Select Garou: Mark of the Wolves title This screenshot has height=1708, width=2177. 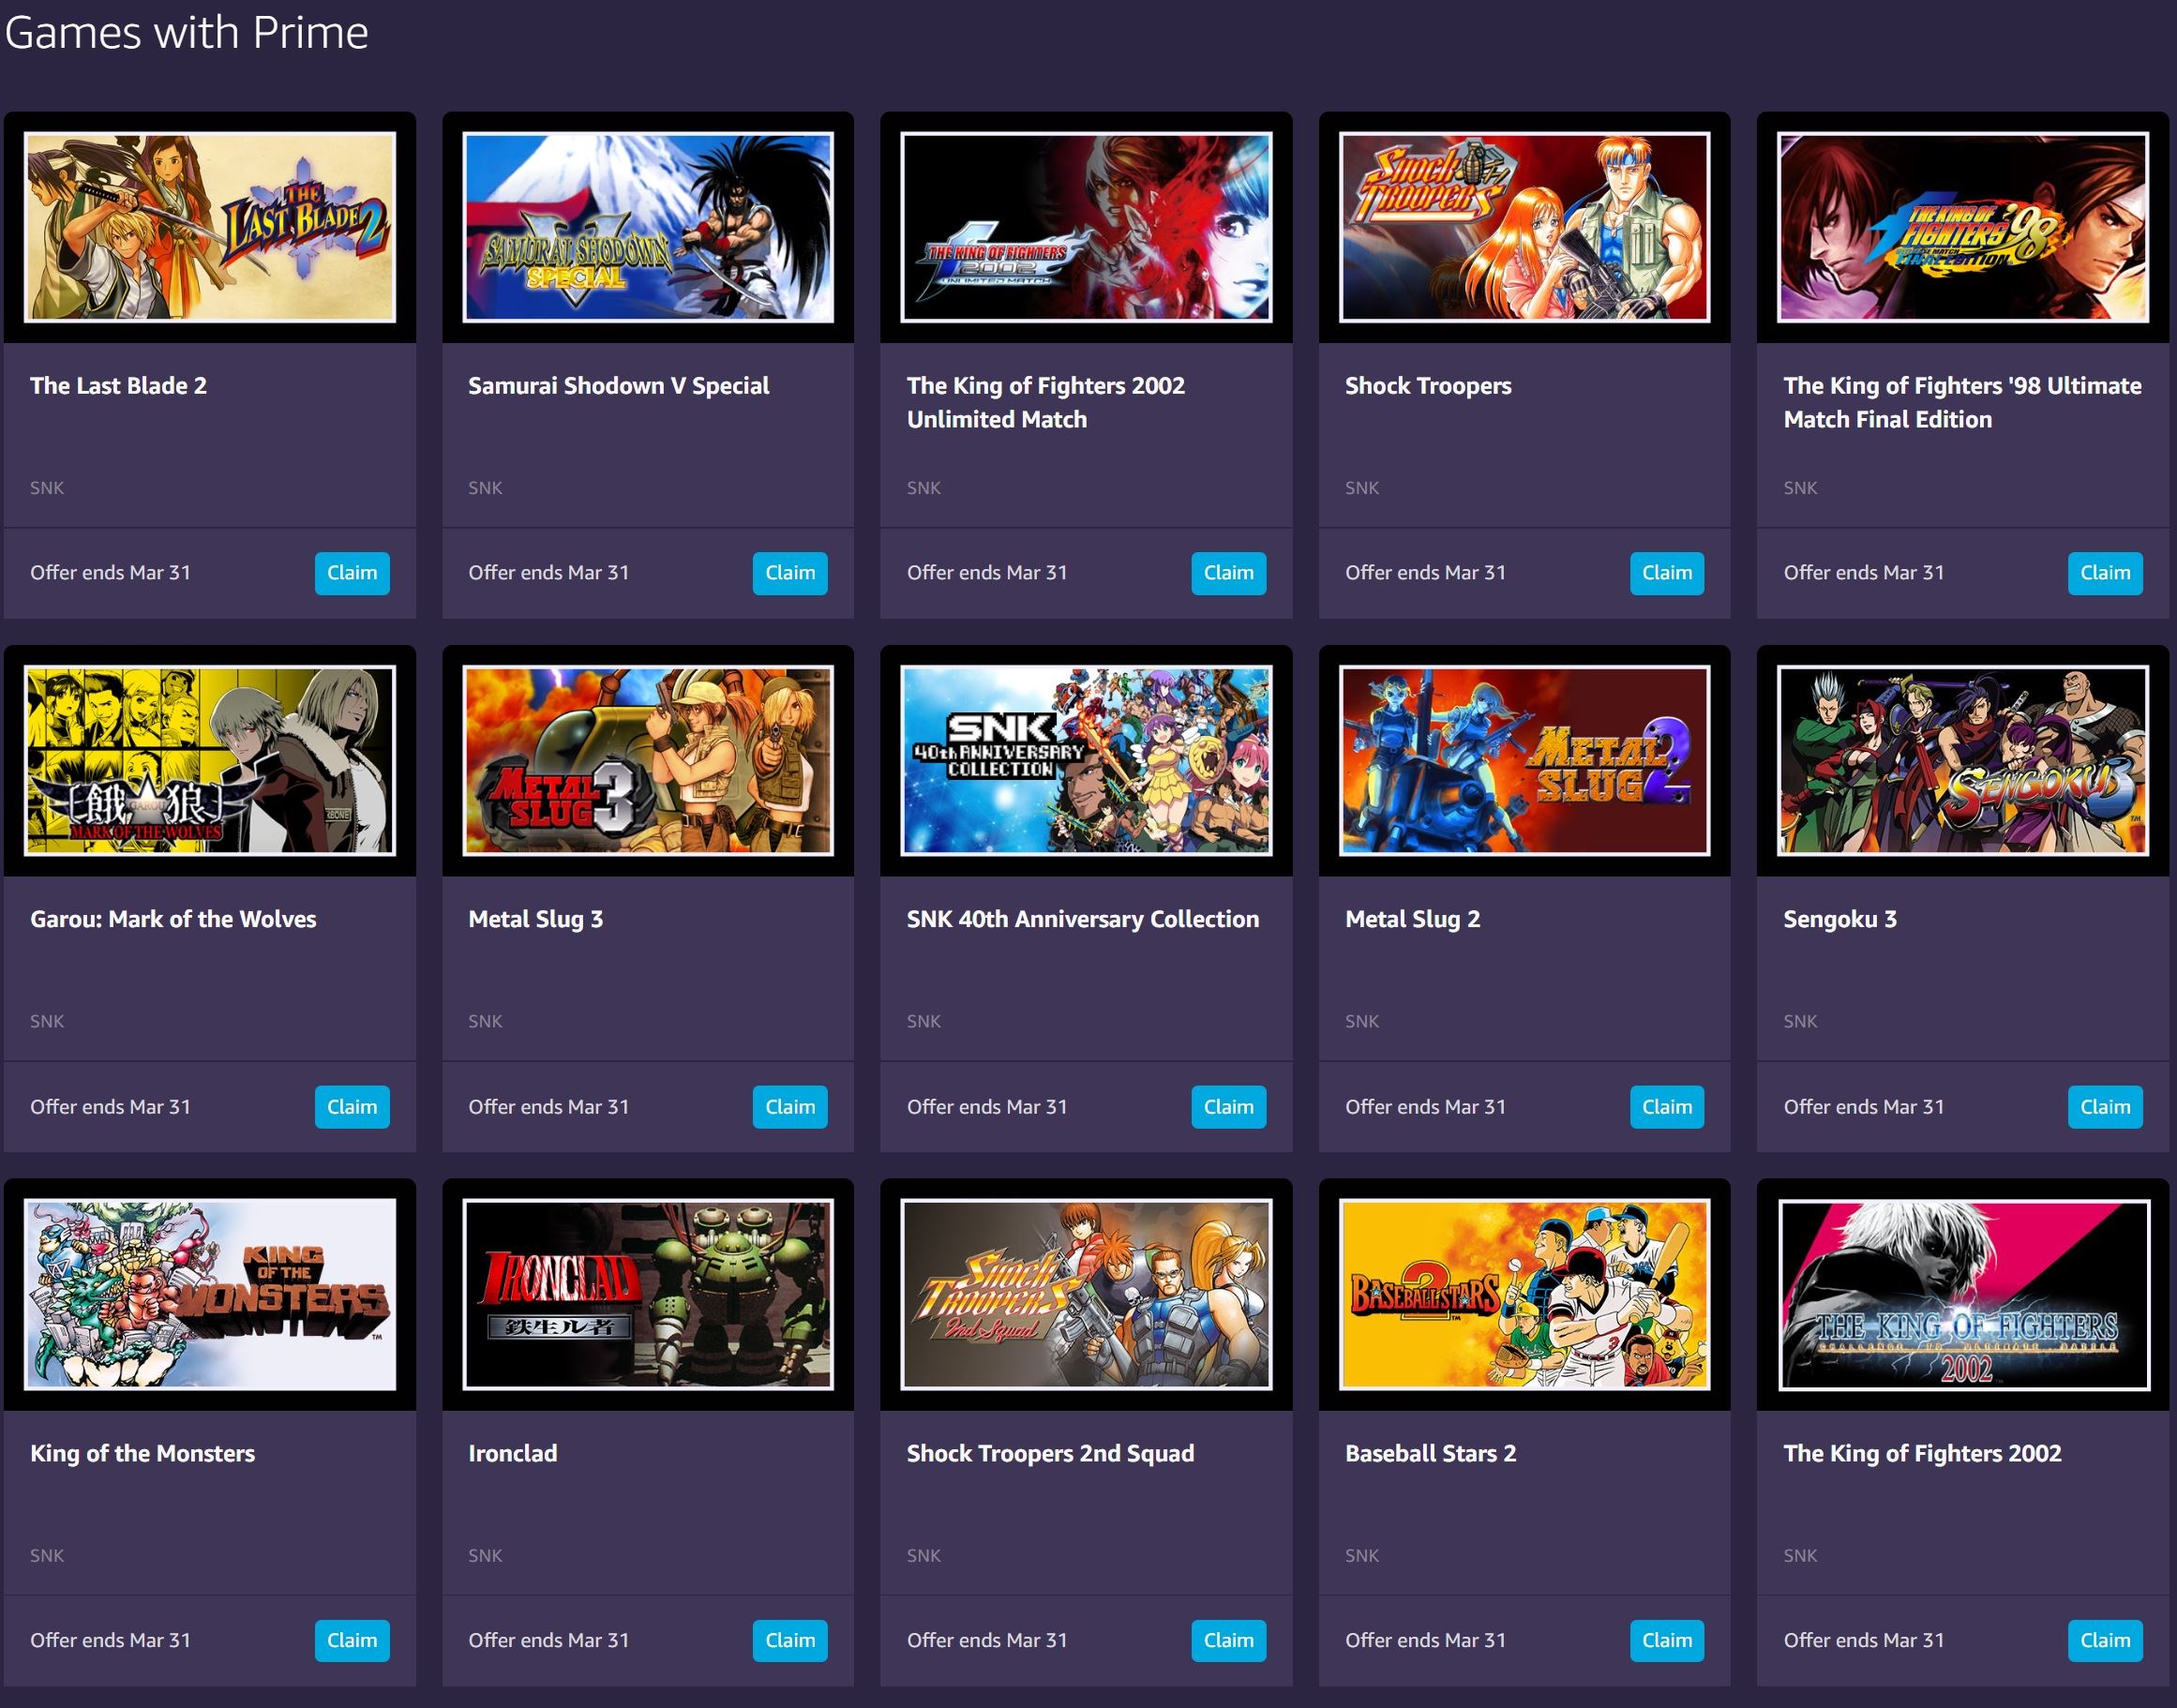(x=173, y=919)
